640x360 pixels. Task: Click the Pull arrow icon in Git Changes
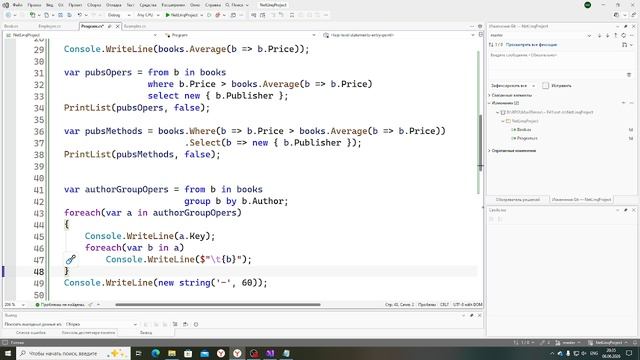click(x=607, y=36)
